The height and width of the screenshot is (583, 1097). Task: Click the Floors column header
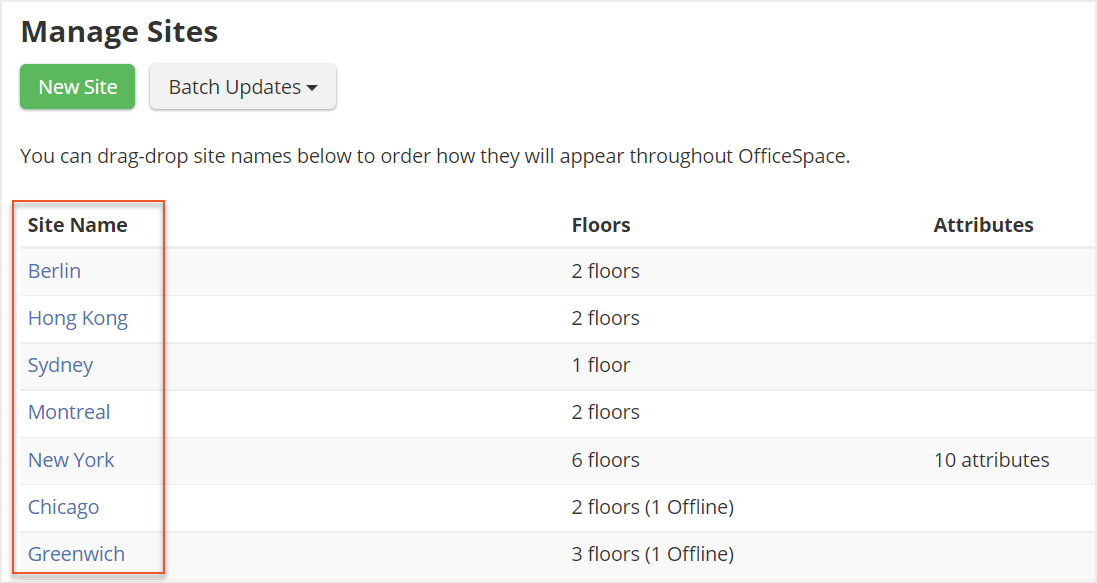[600, 224]
